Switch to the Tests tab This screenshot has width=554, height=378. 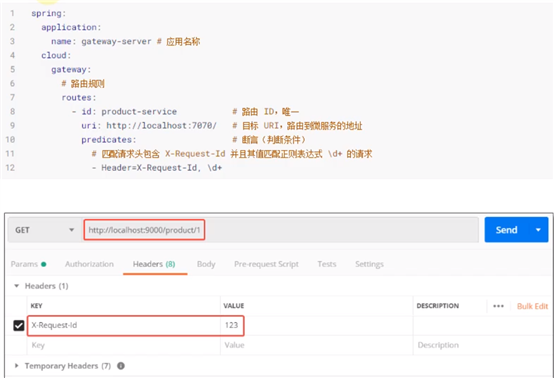tap(327, 264)
